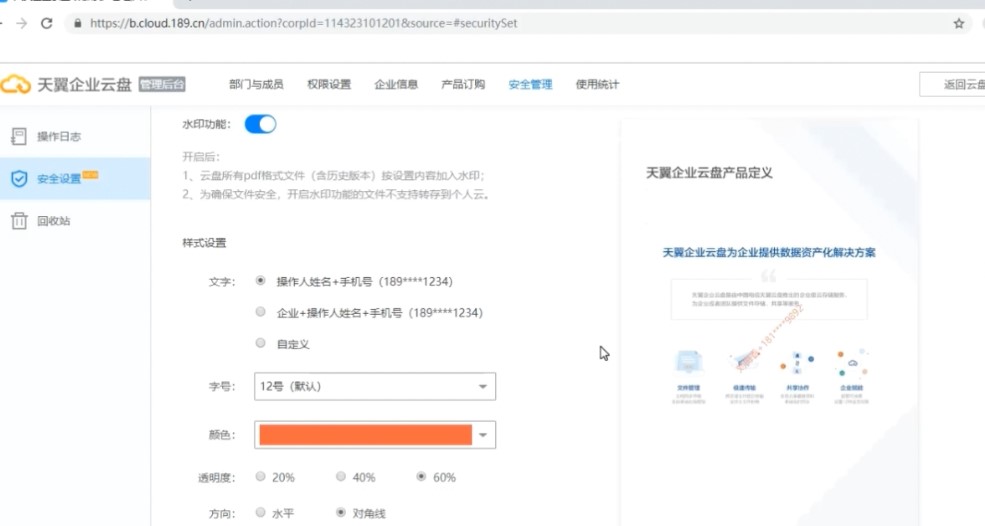Go forward with browser arrow icon

click(22, 23)
